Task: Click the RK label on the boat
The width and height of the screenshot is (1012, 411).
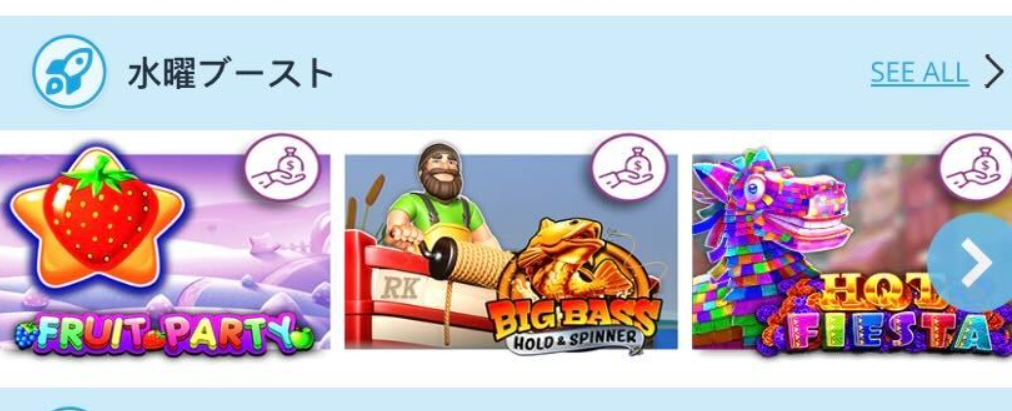Action: pos(400,287)
